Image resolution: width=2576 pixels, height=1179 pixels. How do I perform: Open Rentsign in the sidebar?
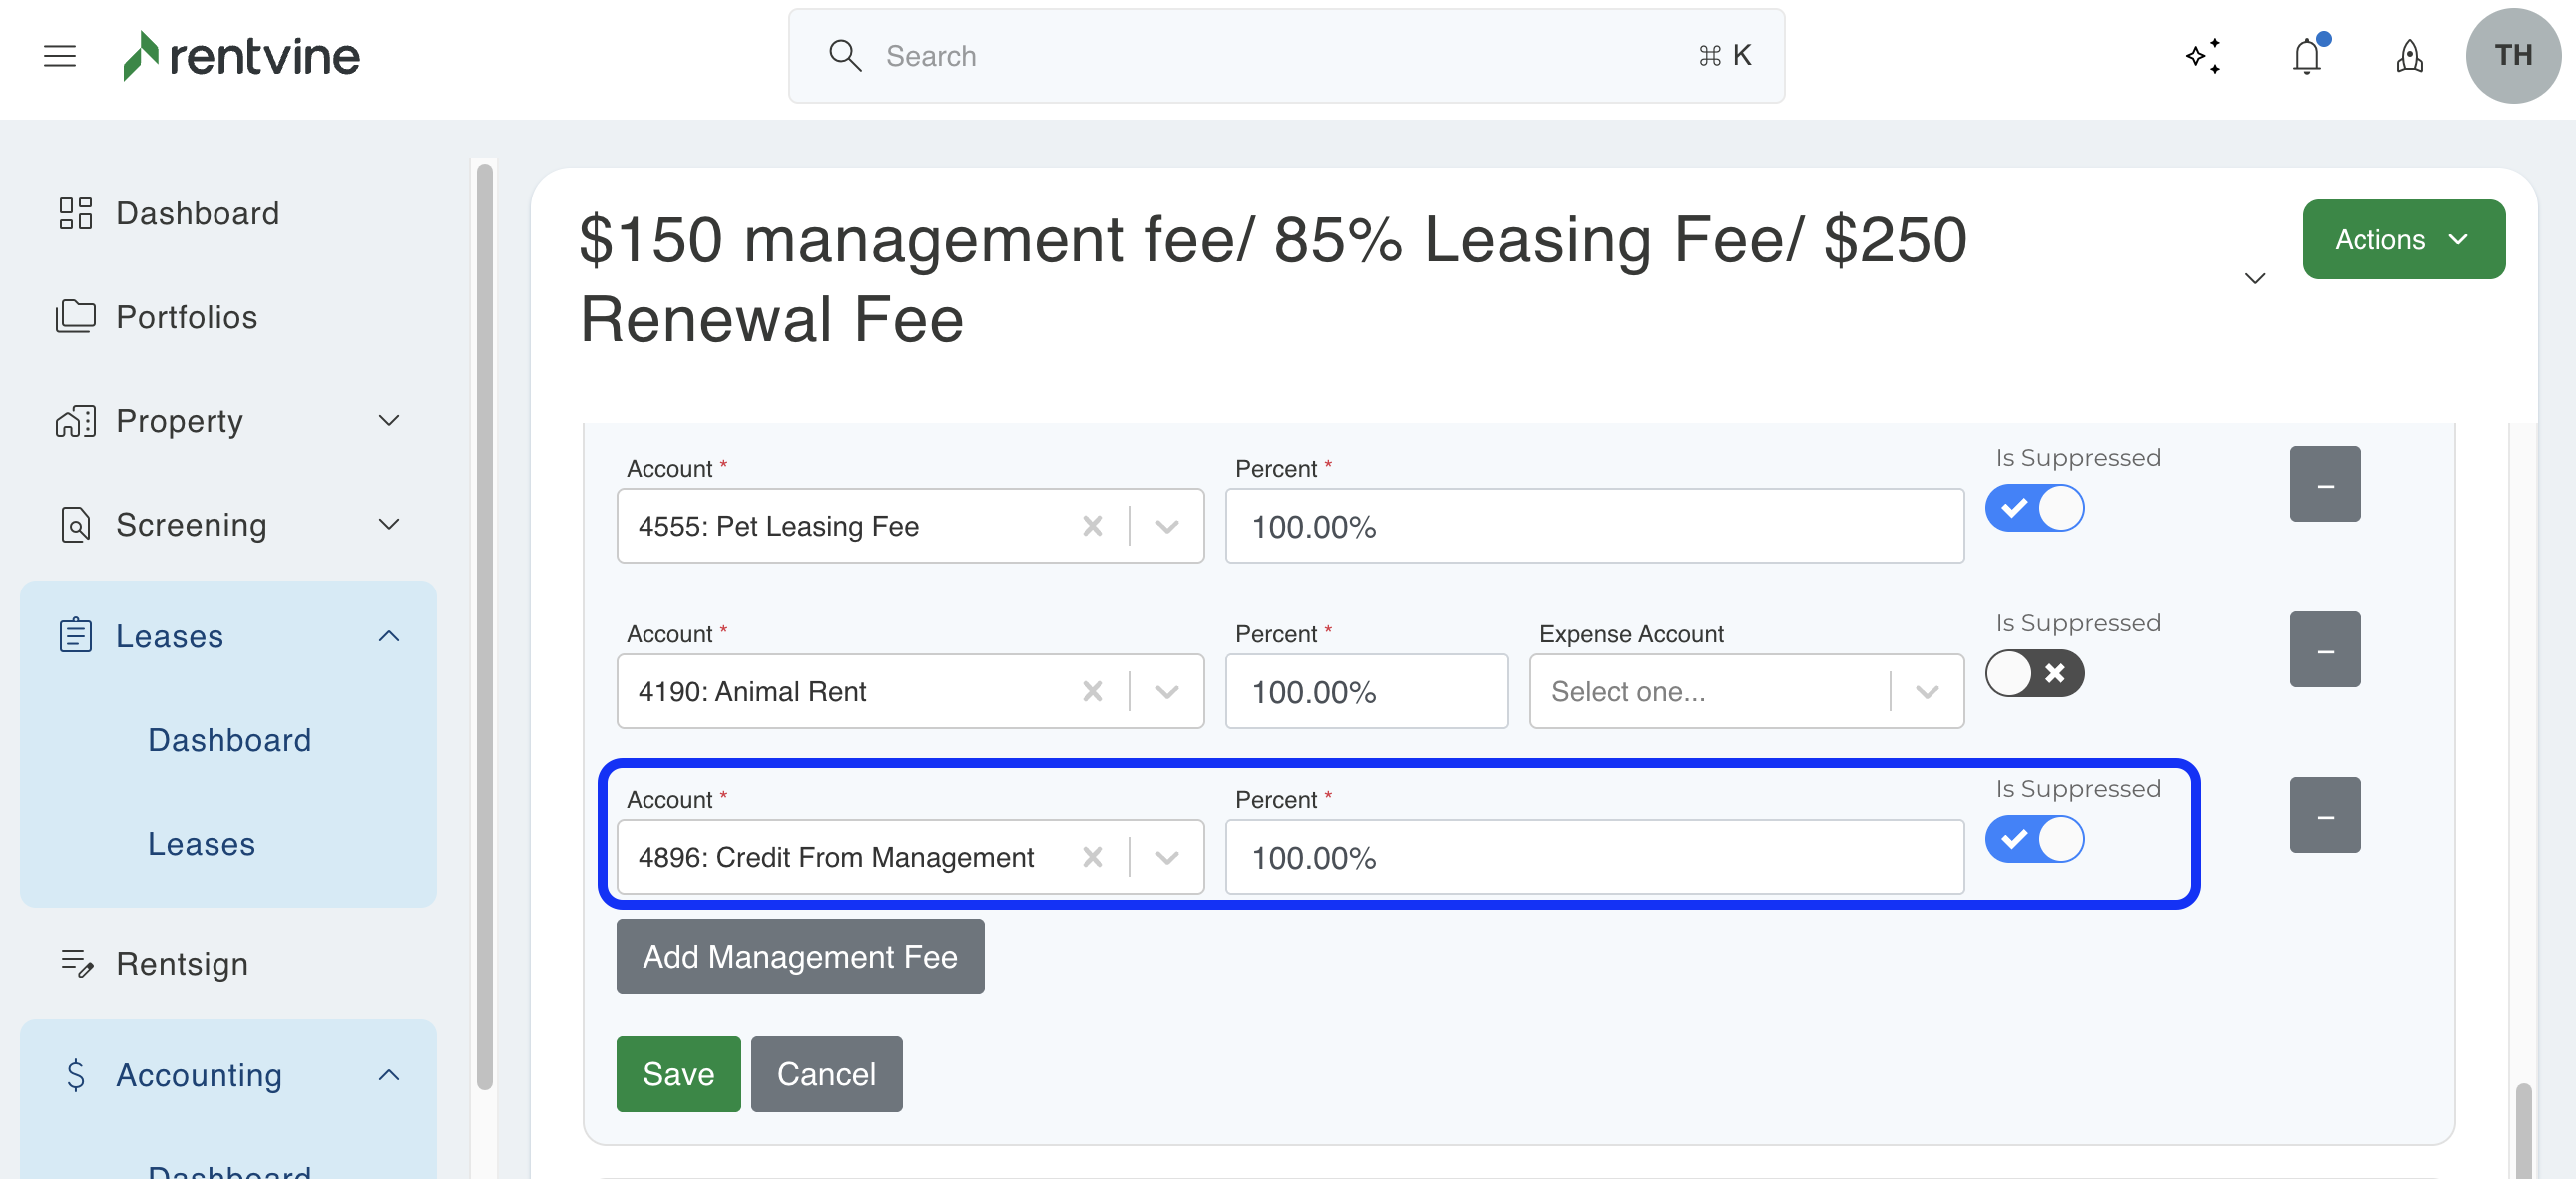click(x=181, y=963)
